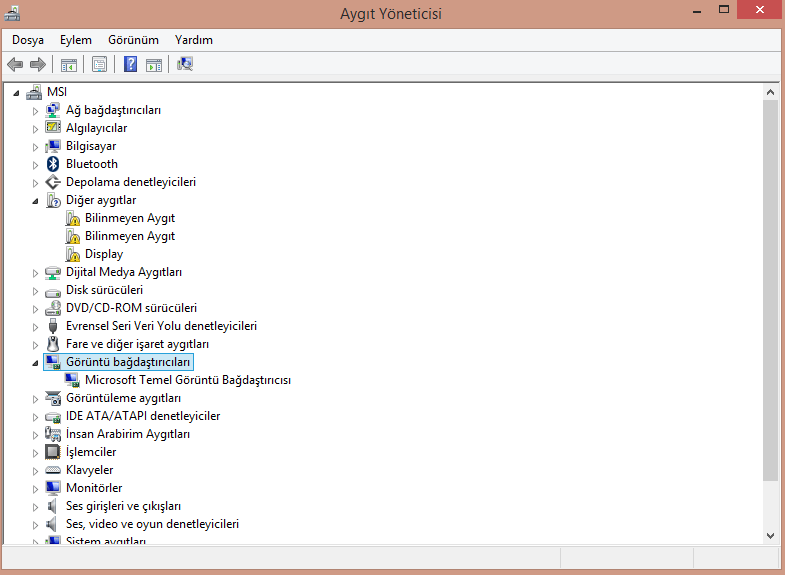The image size is (785, 575).
Task: Click the Ağ bağdaştırıcıları network icon
Action: point(53,110)
